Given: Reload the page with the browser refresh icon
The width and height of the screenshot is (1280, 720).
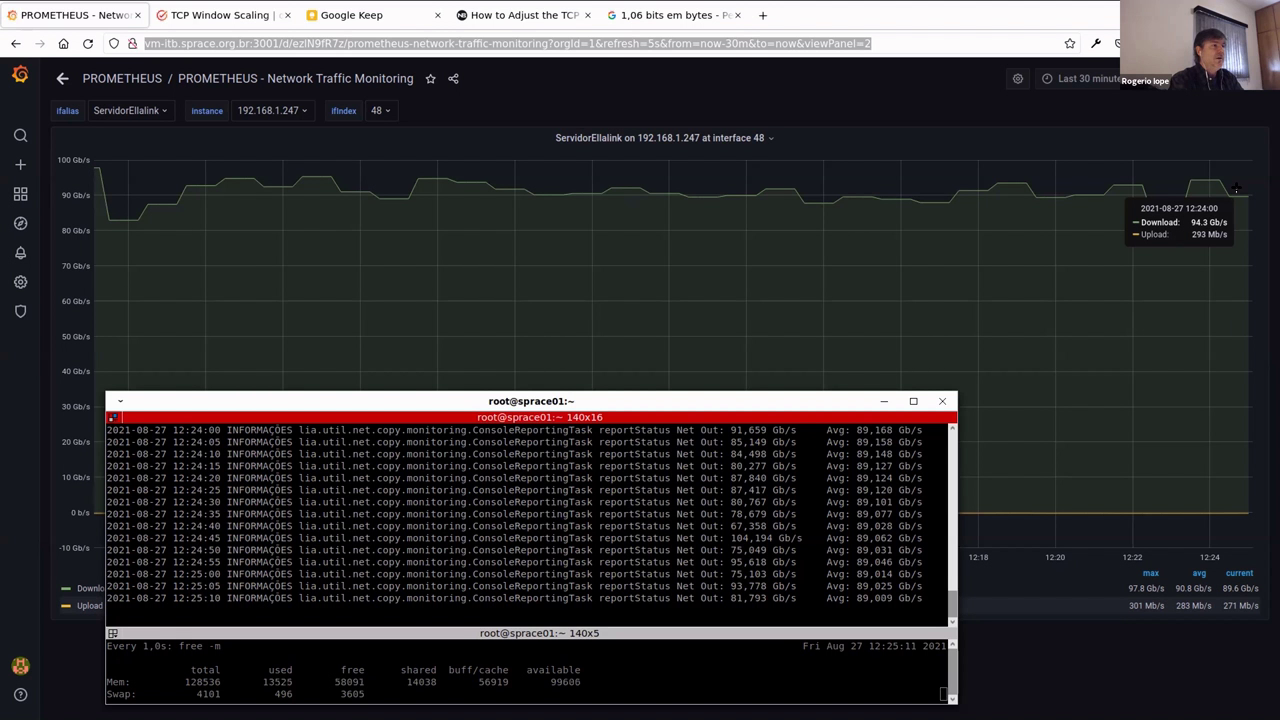Looking at the screenshot, I should click(x=88, y=43).
